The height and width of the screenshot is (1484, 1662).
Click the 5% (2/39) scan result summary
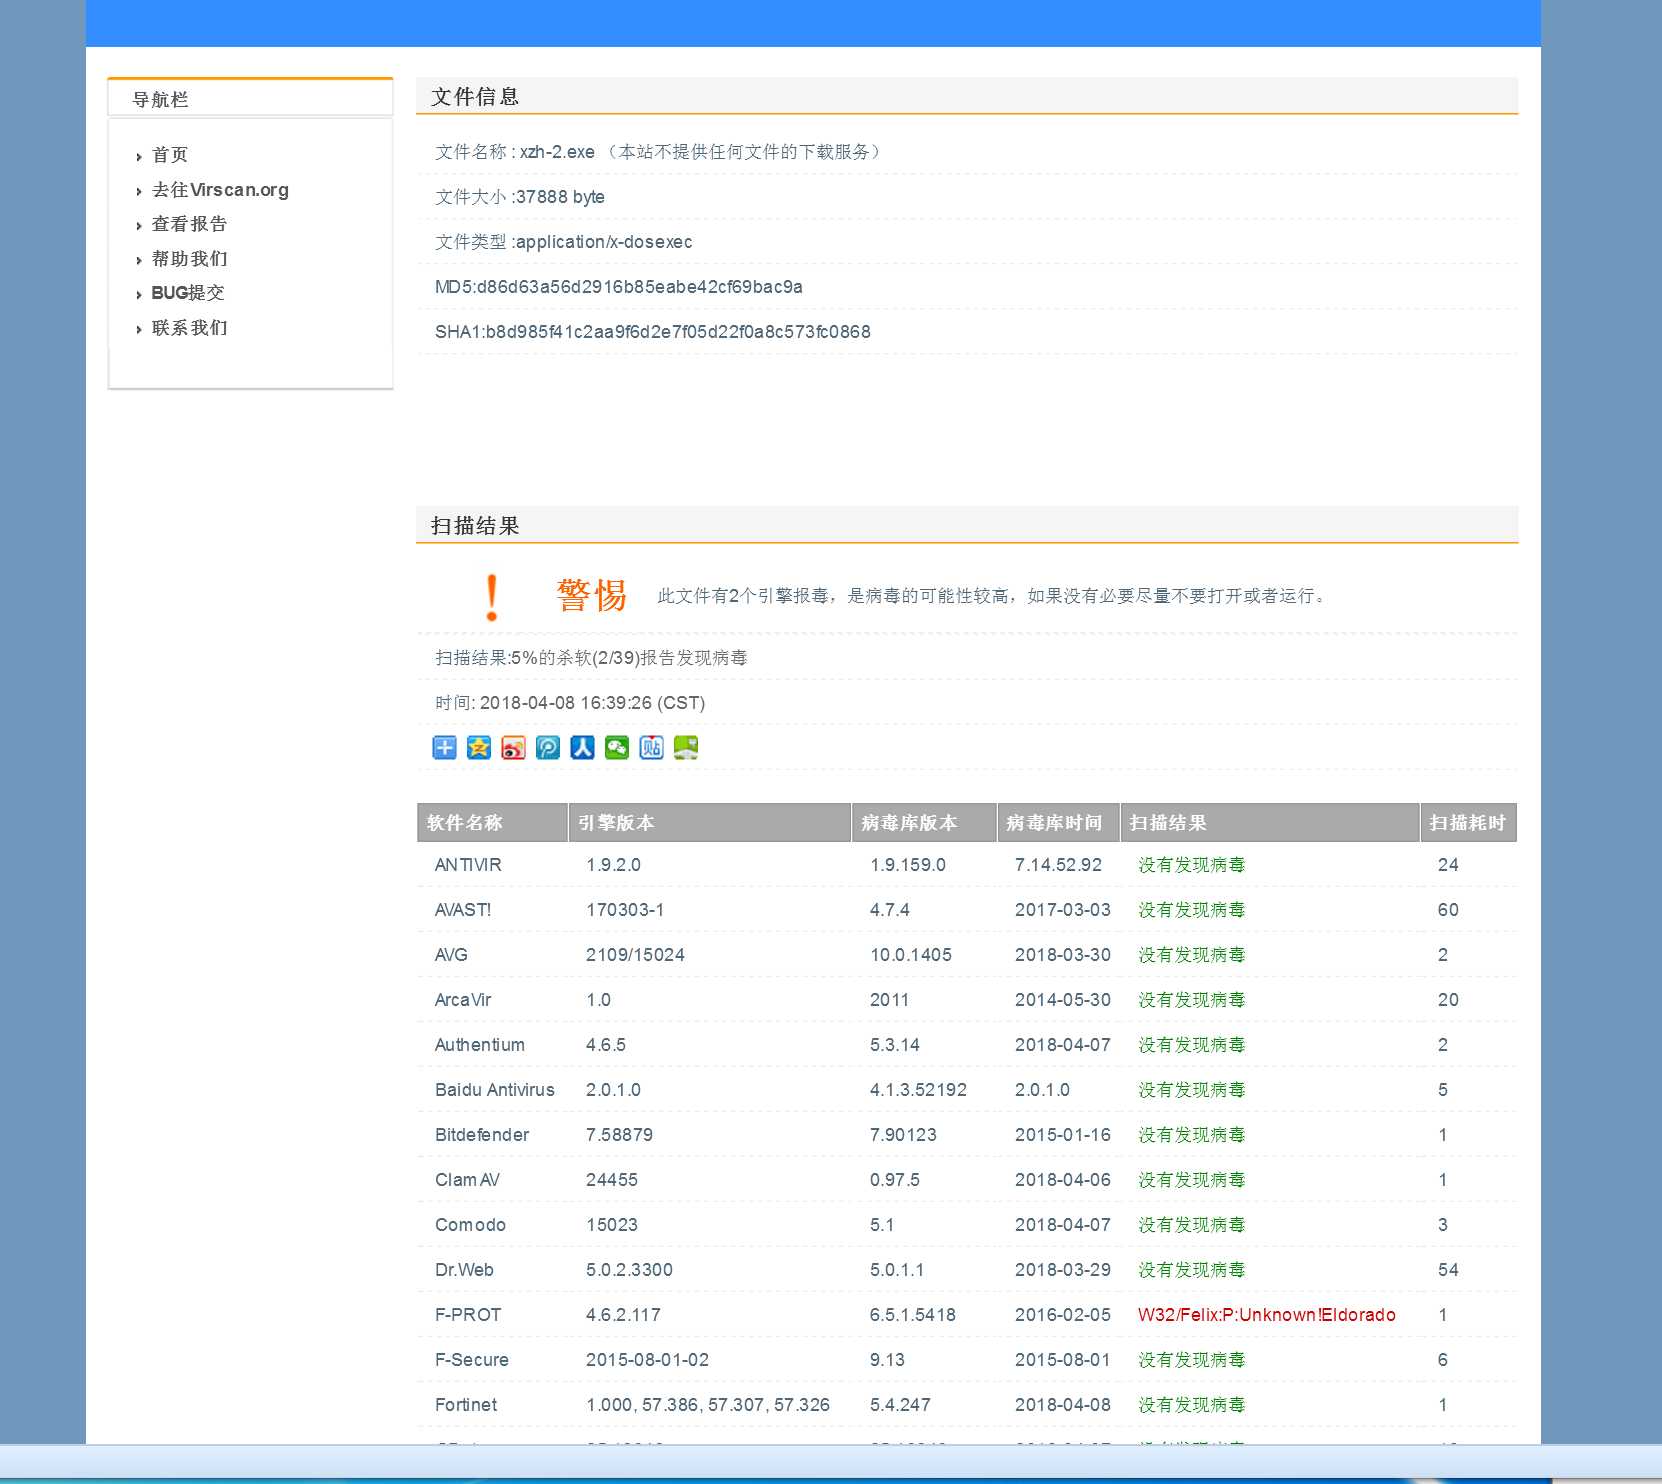pos(591,658)
